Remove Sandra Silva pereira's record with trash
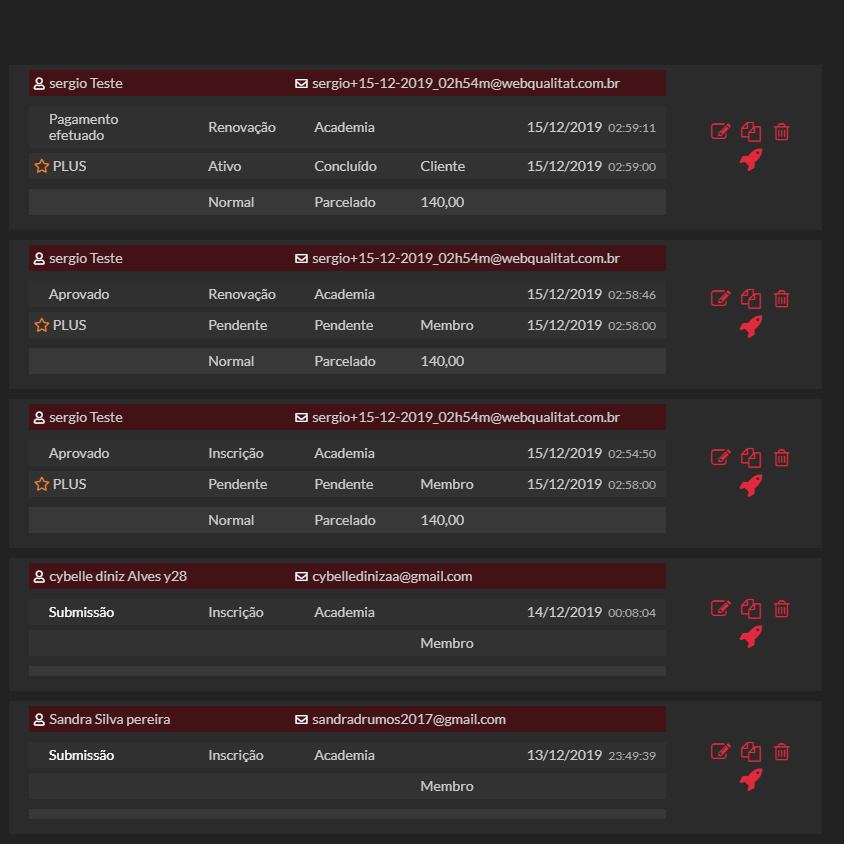 [782, 751]
